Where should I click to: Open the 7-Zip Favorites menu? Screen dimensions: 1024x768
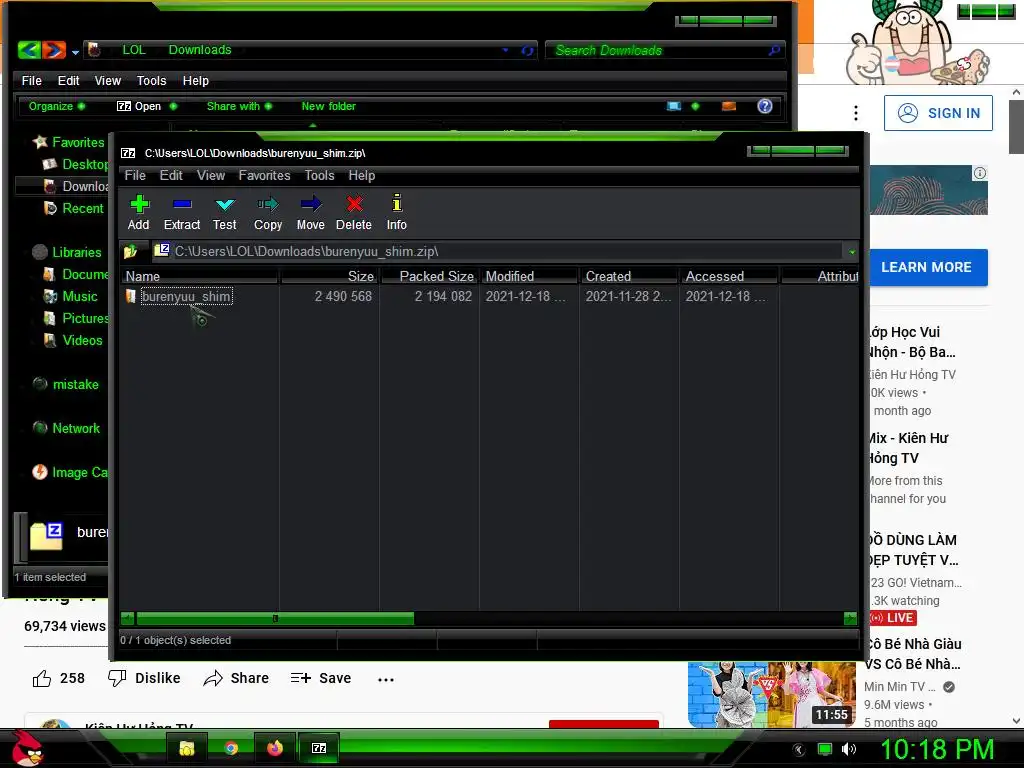[264, 176]
